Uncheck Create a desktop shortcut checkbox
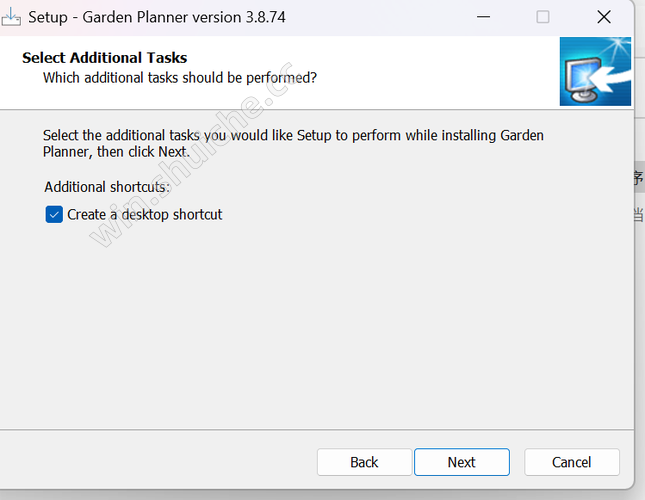 [54, 215]
